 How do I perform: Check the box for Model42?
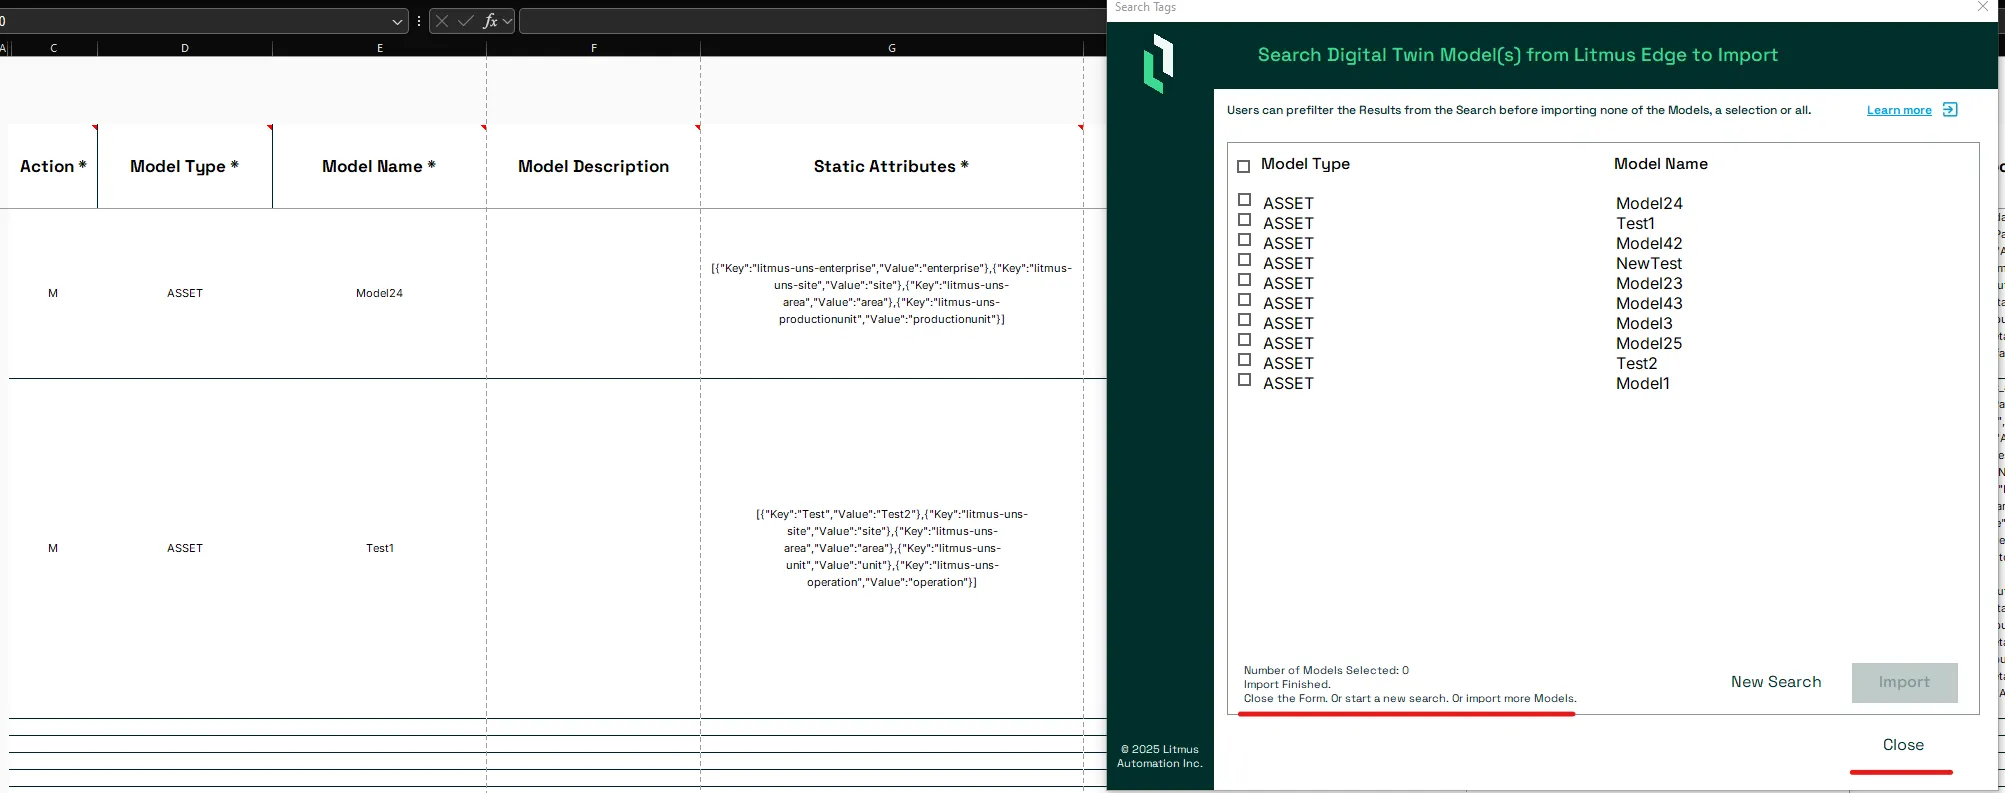[1245, 240]
